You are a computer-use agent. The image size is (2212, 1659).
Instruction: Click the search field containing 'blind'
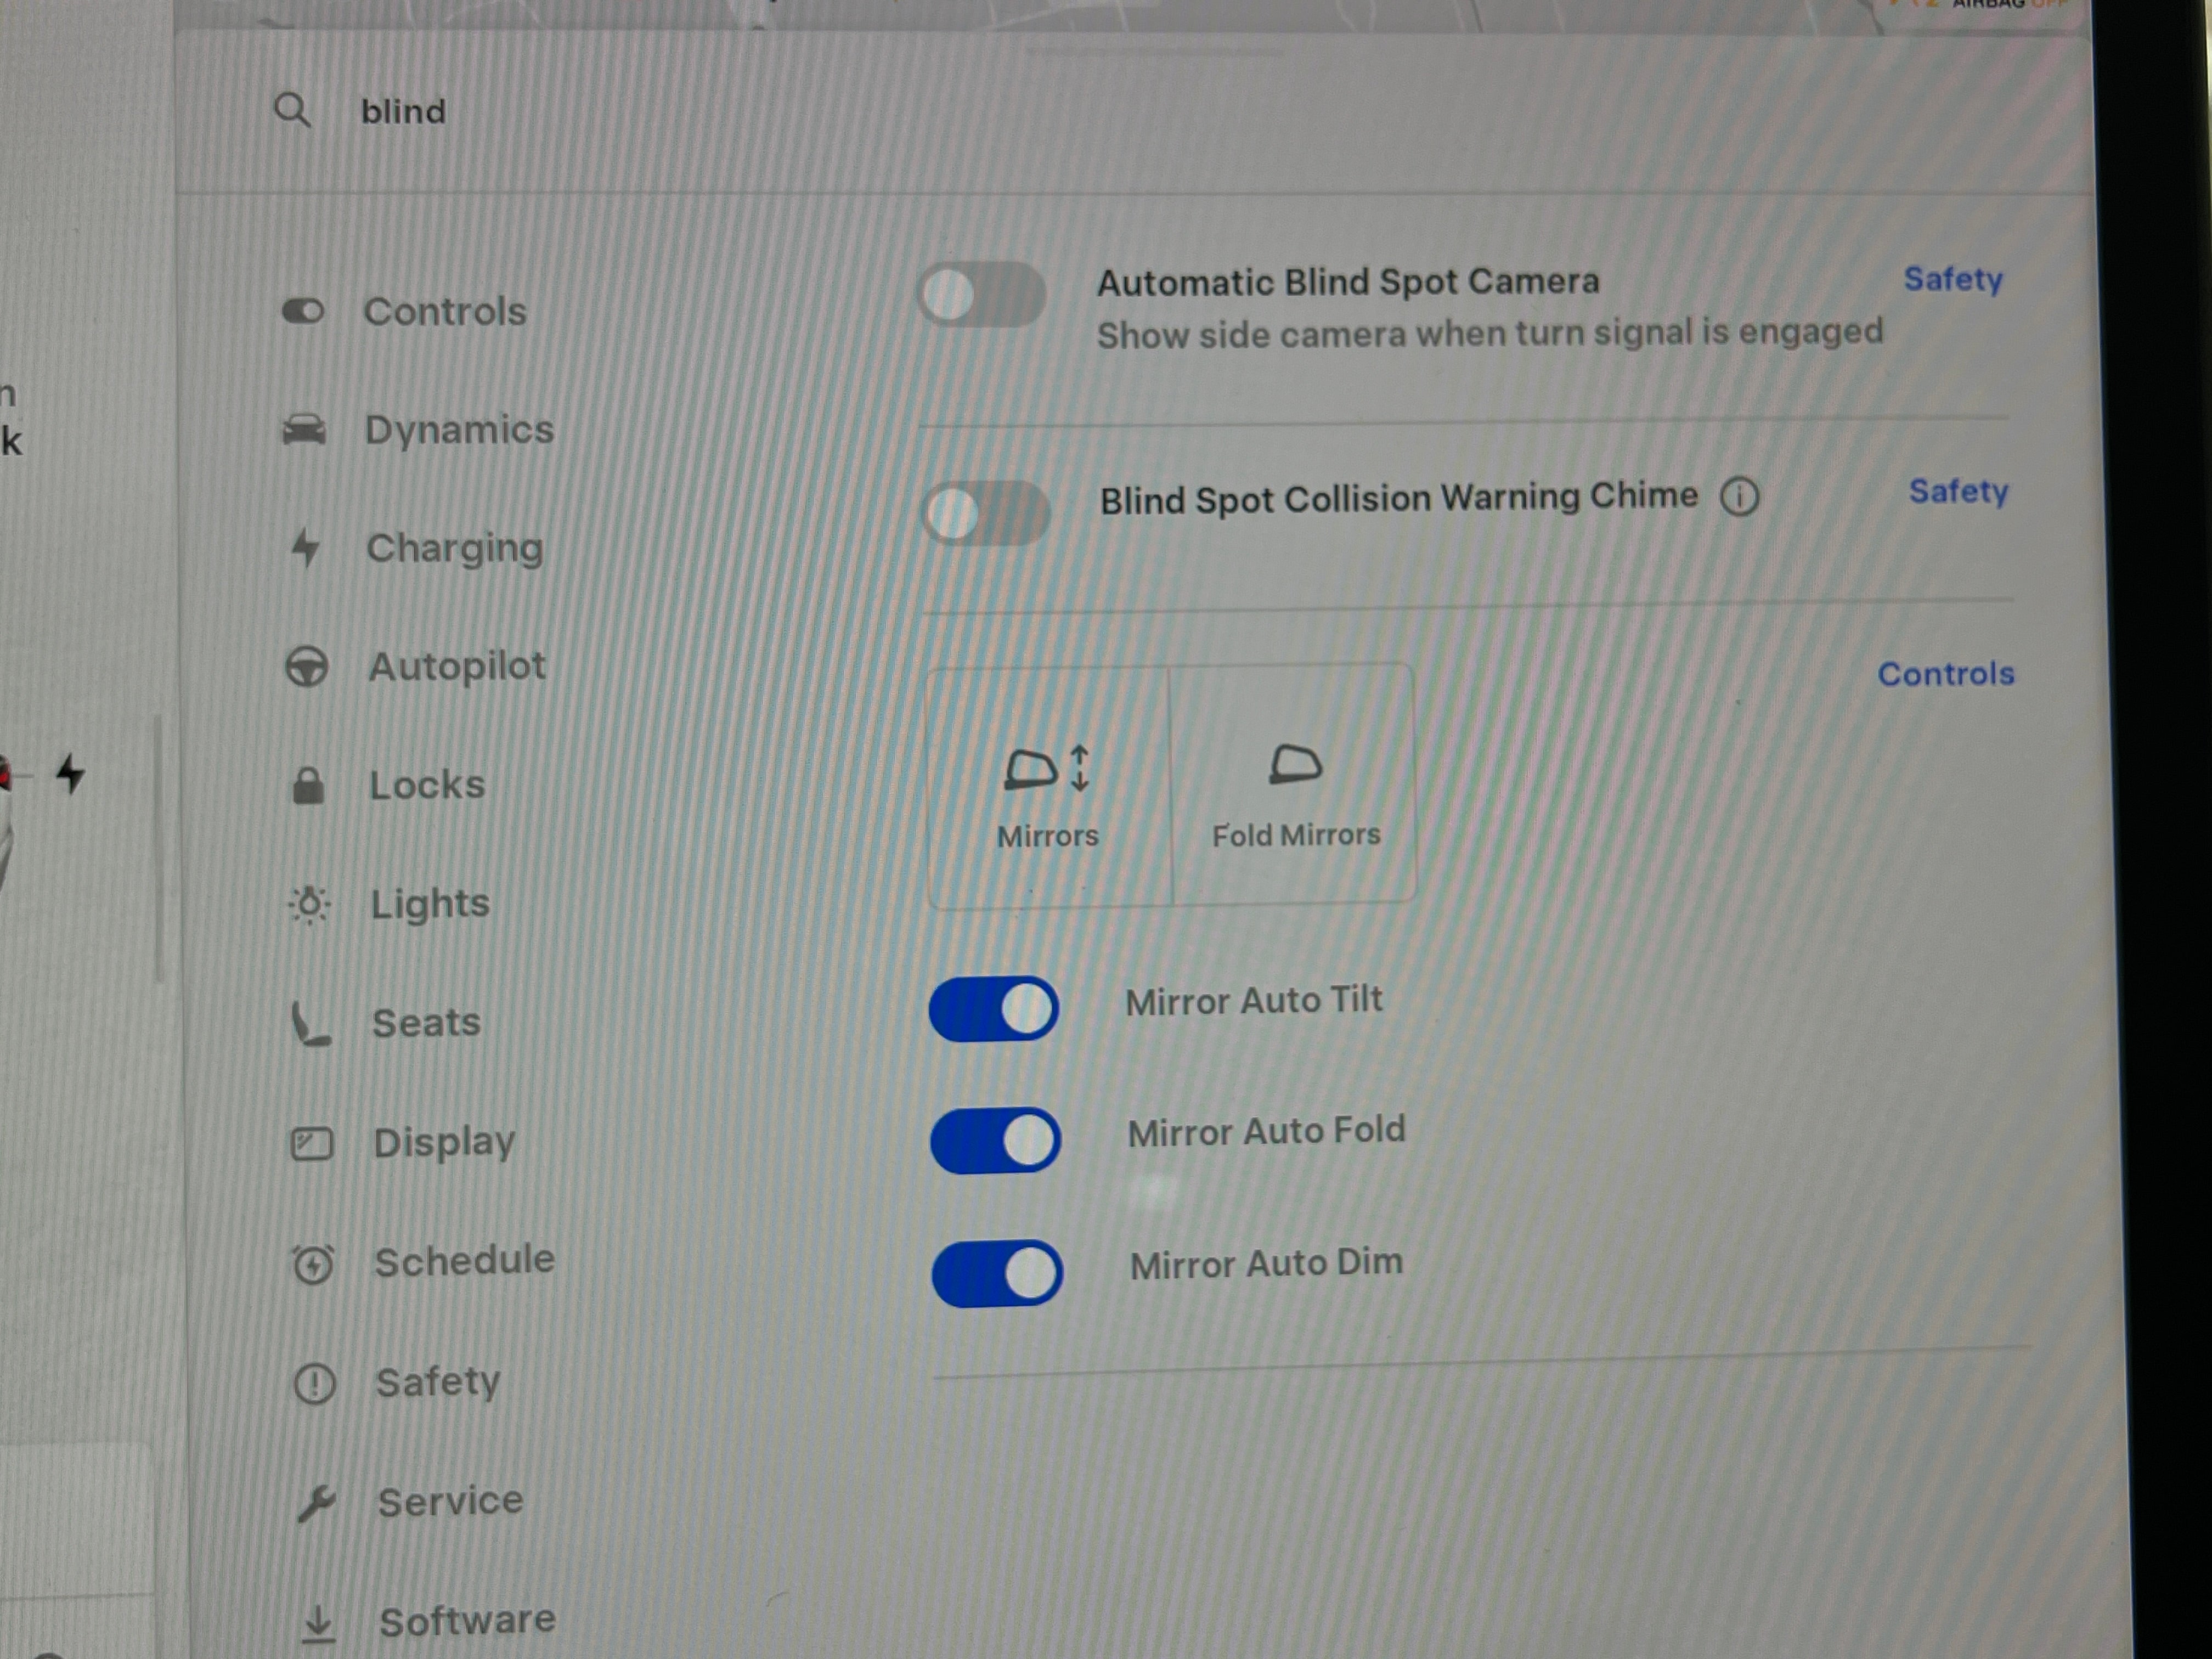coord(403,111)
